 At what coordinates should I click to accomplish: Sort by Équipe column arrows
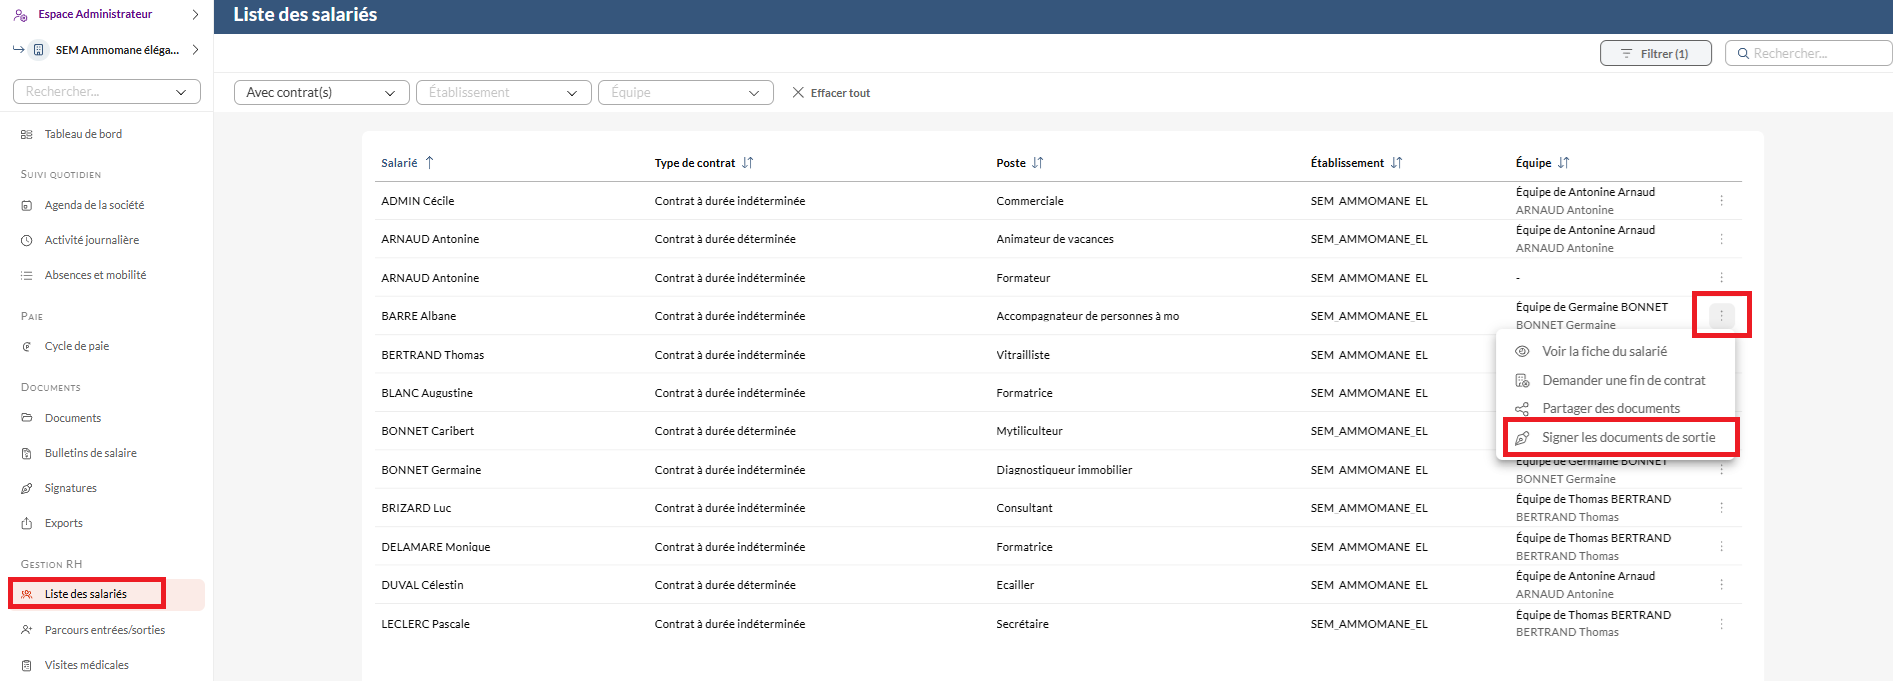click(1563, 163)
